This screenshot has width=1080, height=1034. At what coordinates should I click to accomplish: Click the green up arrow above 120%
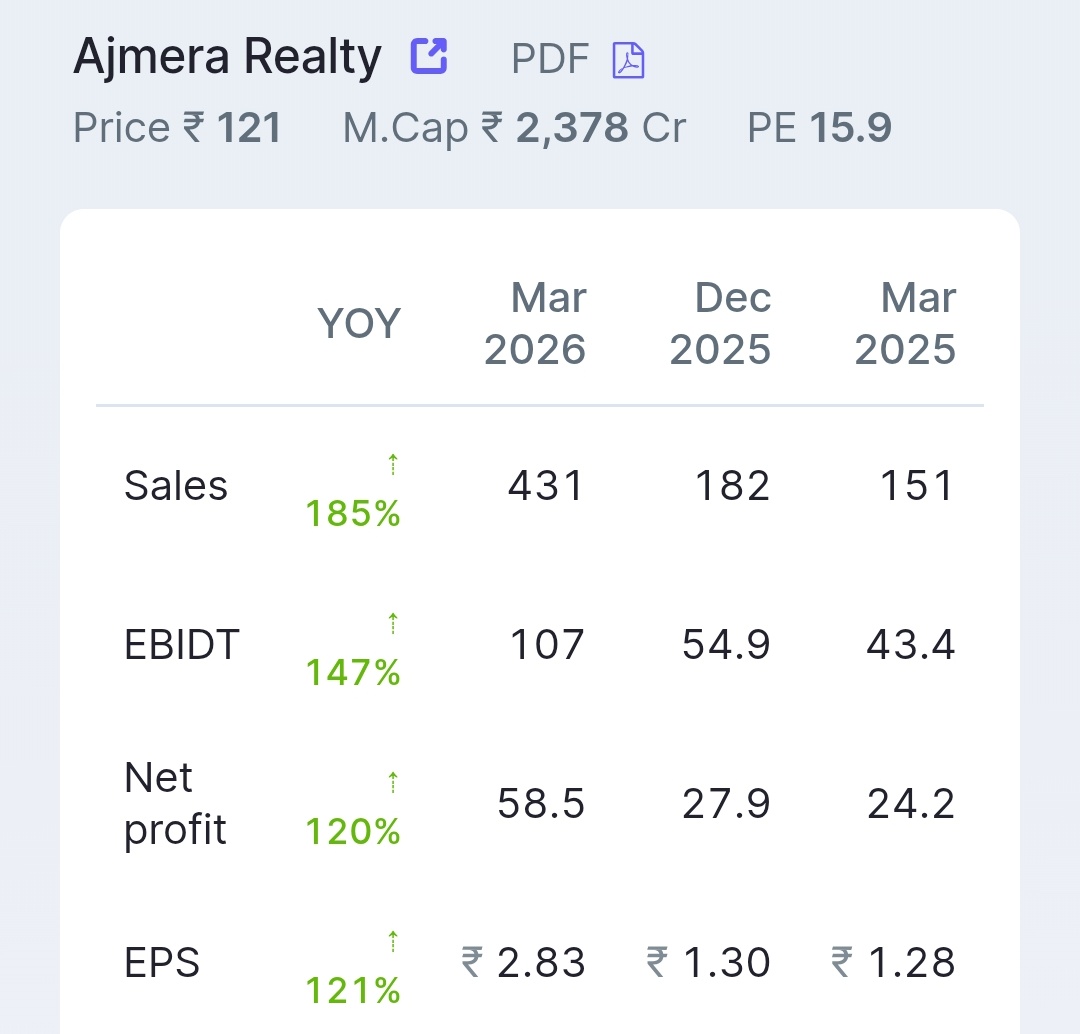coord(393,782)
